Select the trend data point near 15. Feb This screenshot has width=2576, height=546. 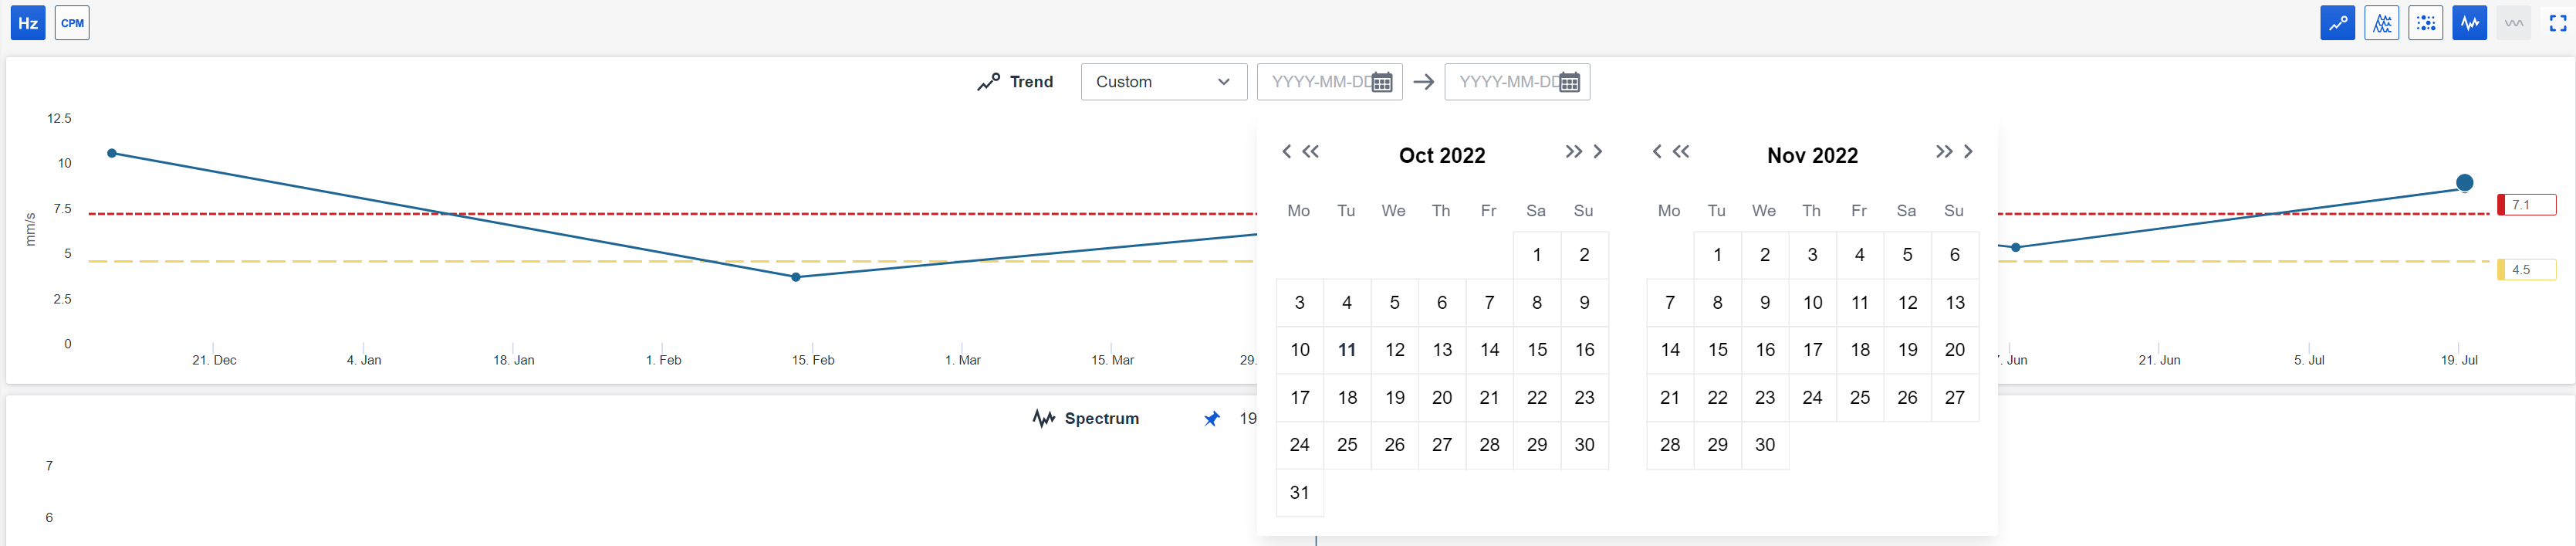pyautogui.click(x=796, y=277)
